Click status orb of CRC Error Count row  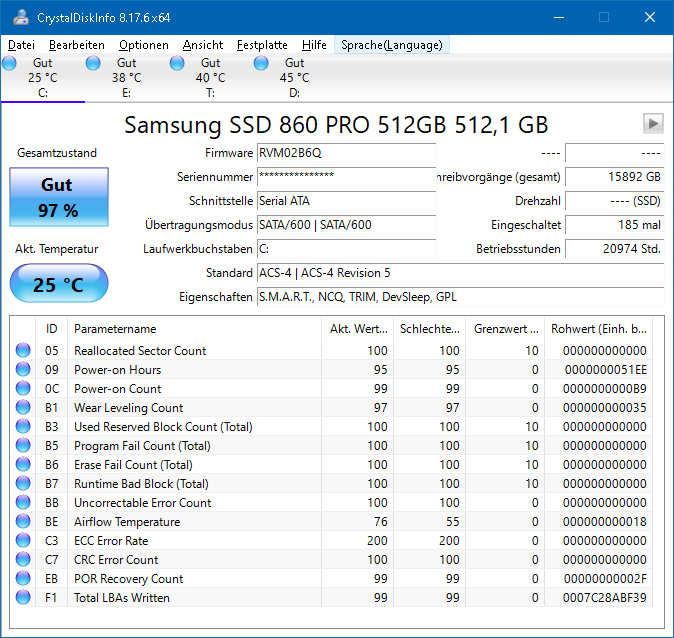click(23, 559)
